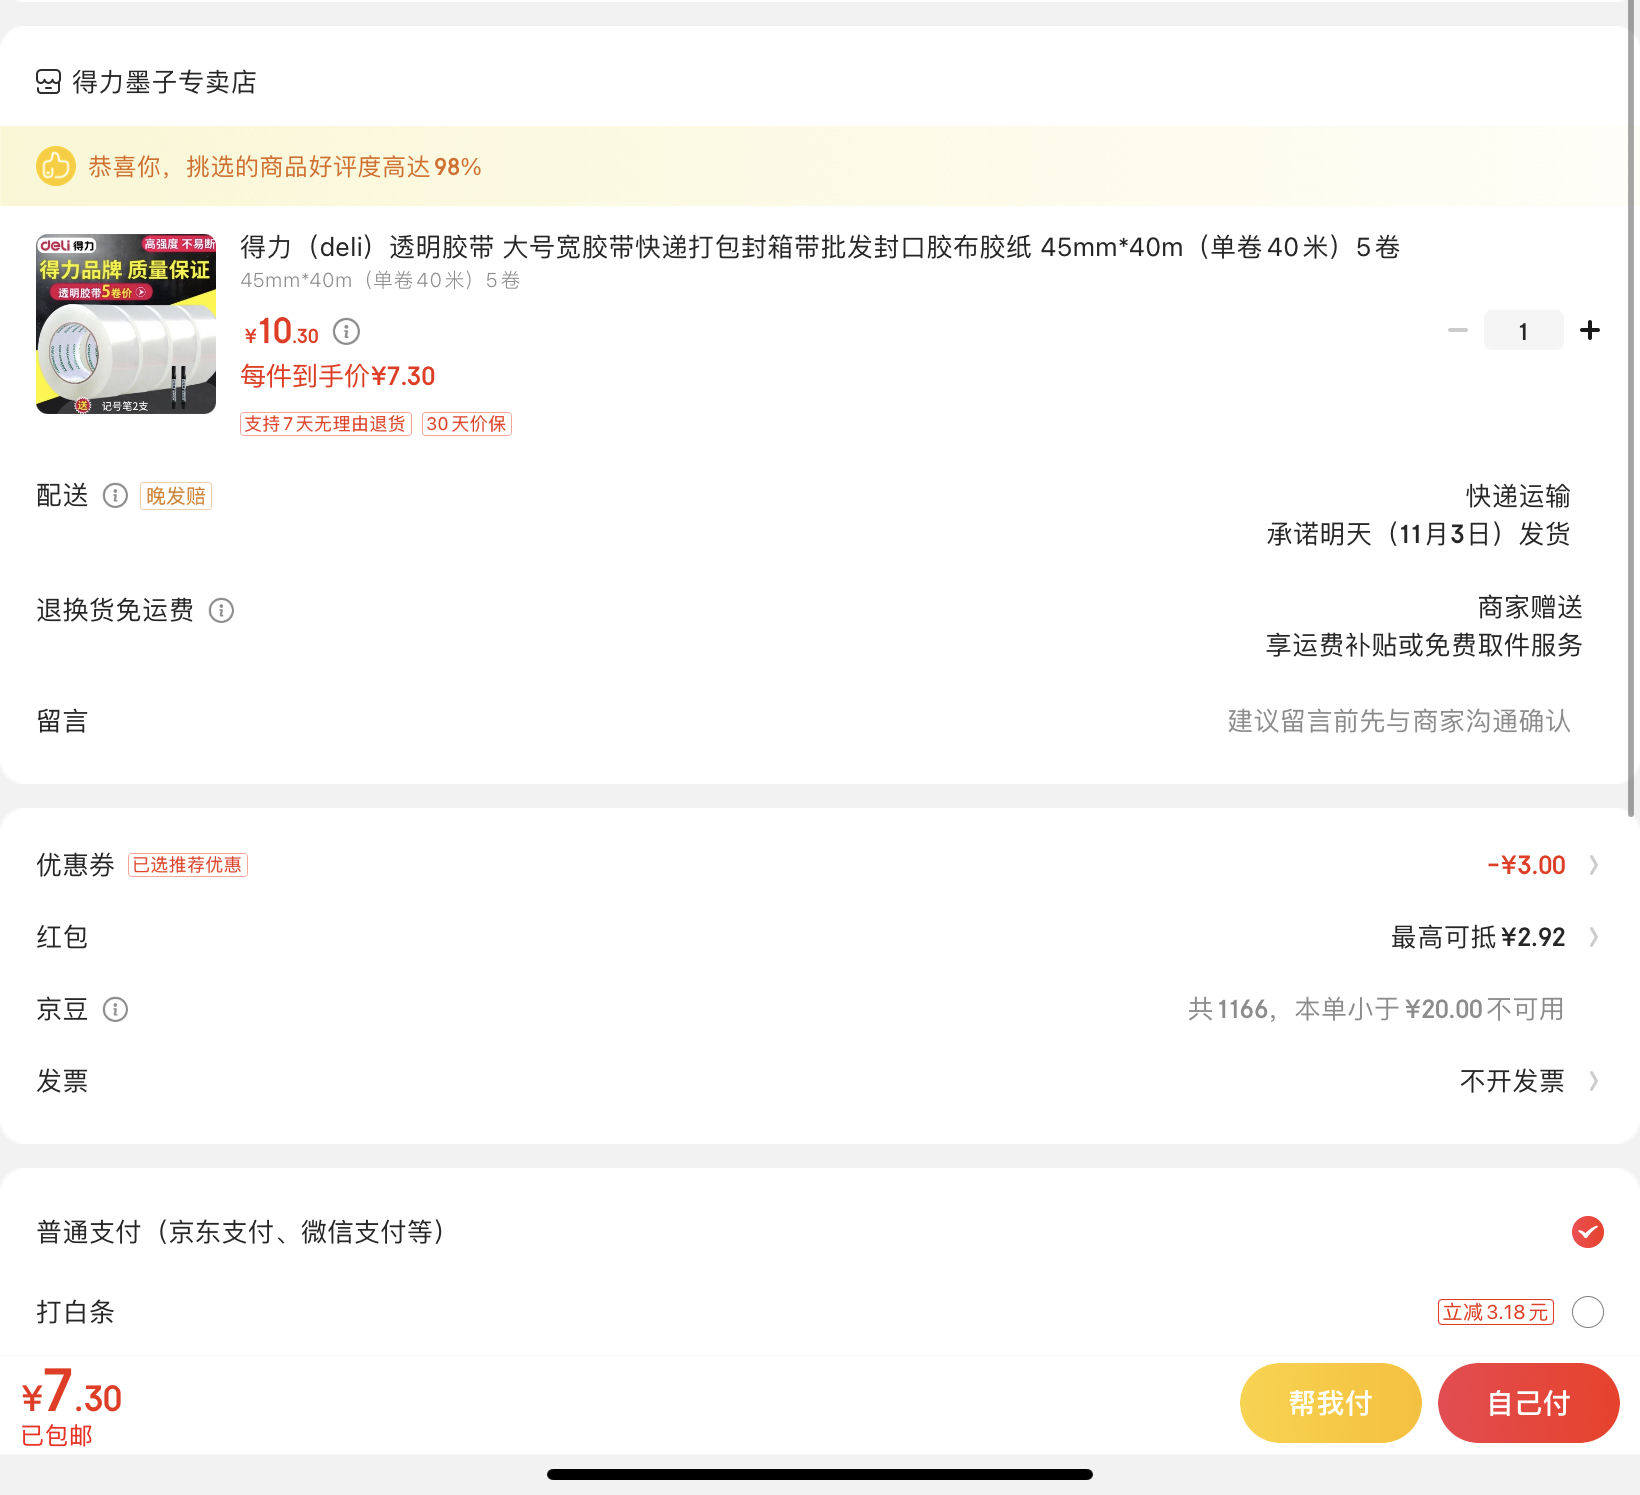Expand the 发票 row chevron
The width and height of the screenshot is (1640, 1495).
coord(1594,1081)
